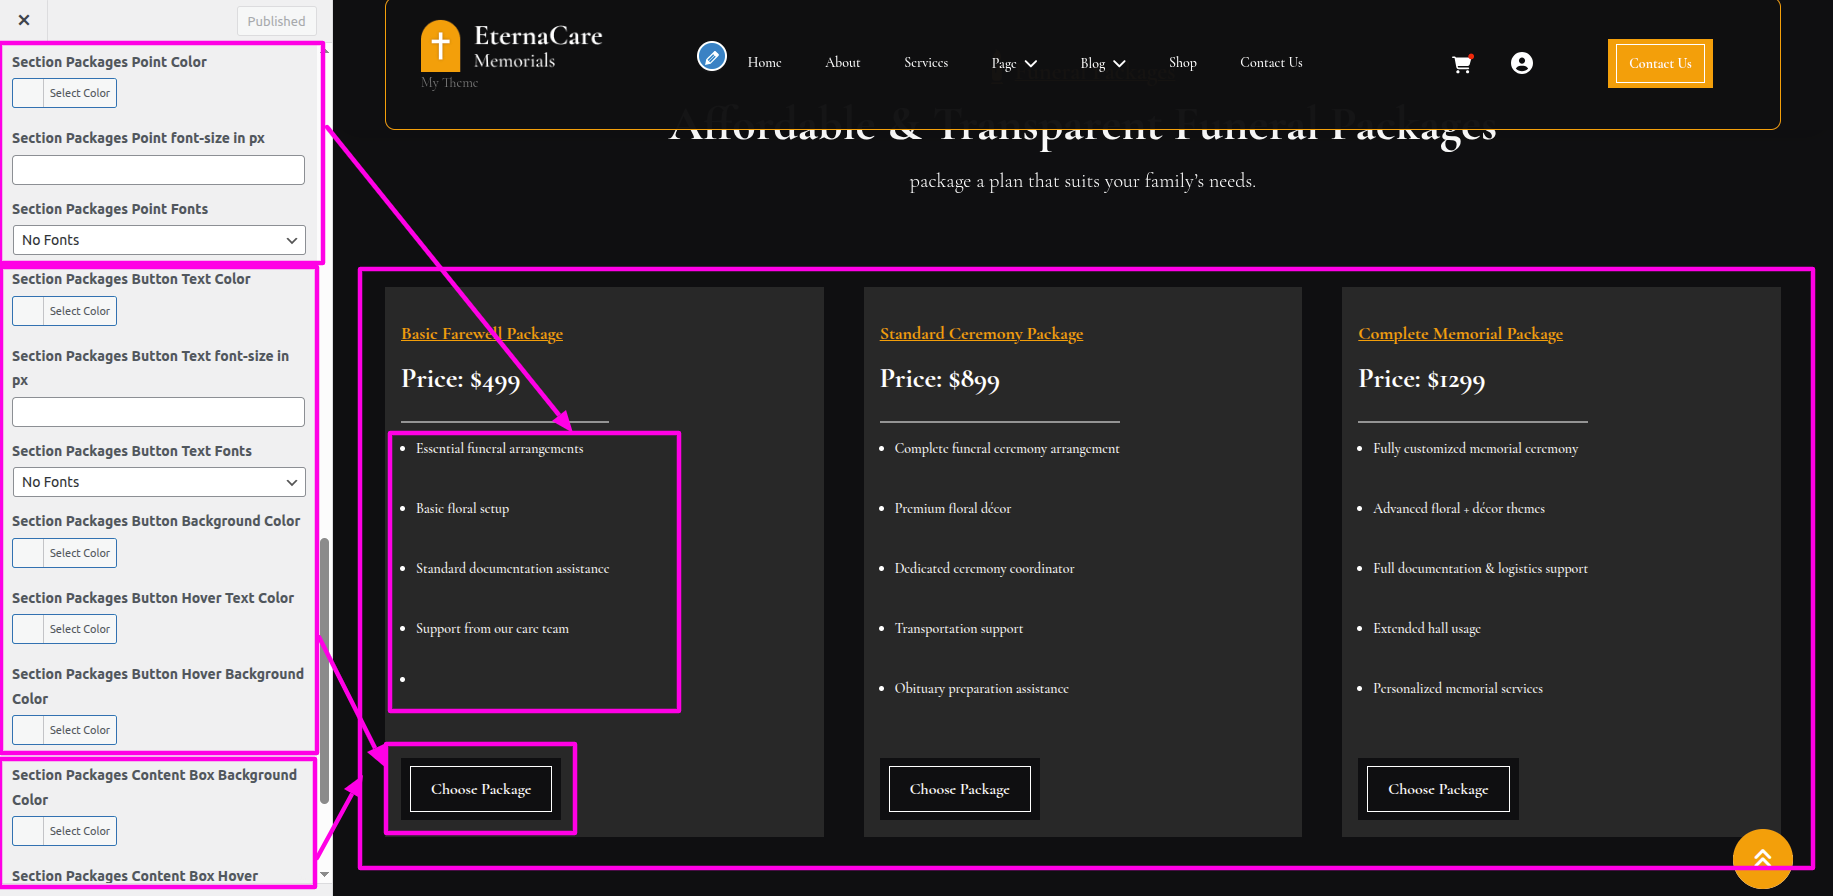Open the Shop menu item
Screen dimensions: 1833x896
pyautogui.click(x=1182, y=63)
